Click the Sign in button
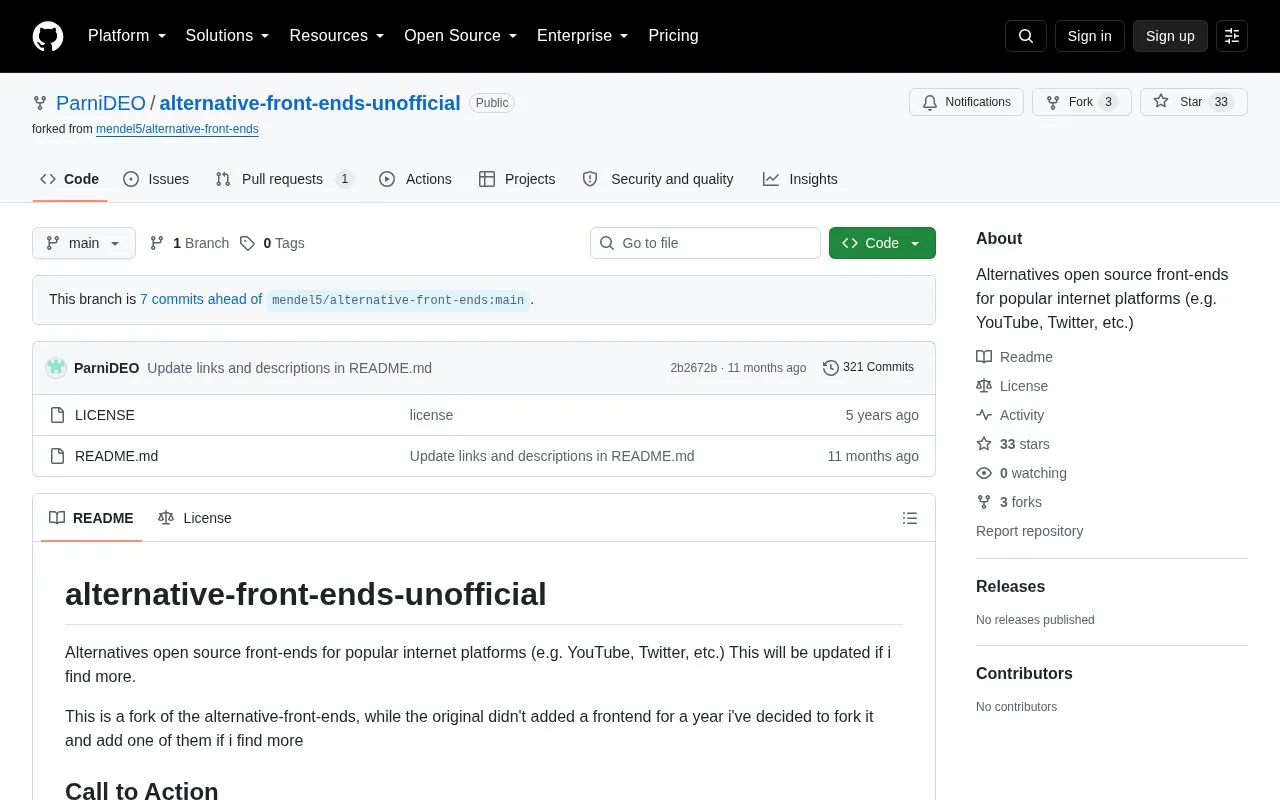Image resolution: width=1280 pixels, height=800 pixels. (1090, 36)
